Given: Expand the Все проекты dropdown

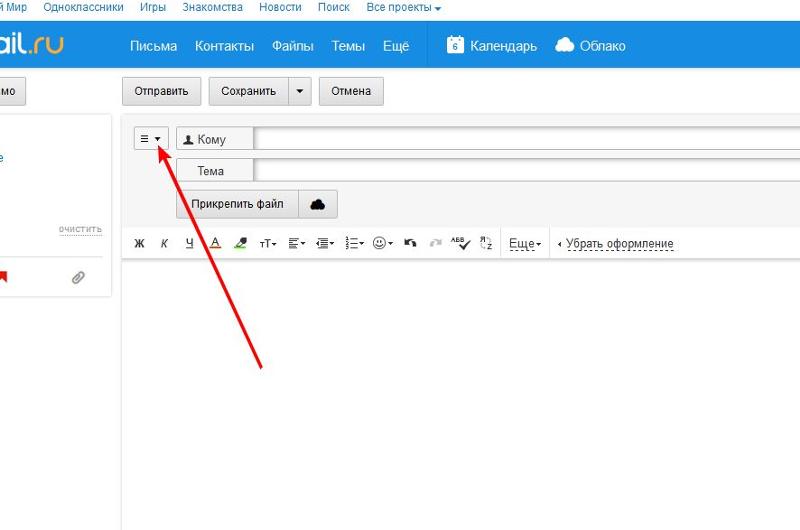Looking at the screenshot, I should (404, 8).
